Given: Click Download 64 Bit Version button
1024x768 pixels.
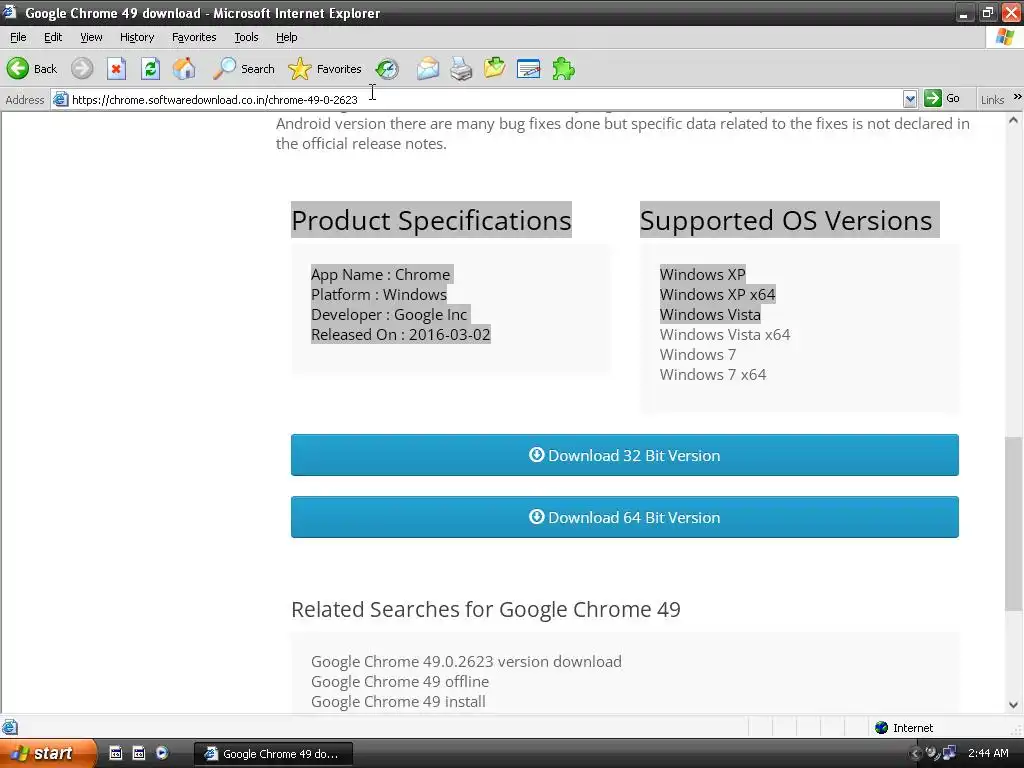Looking at the screenshot, I should pos(625,517).
